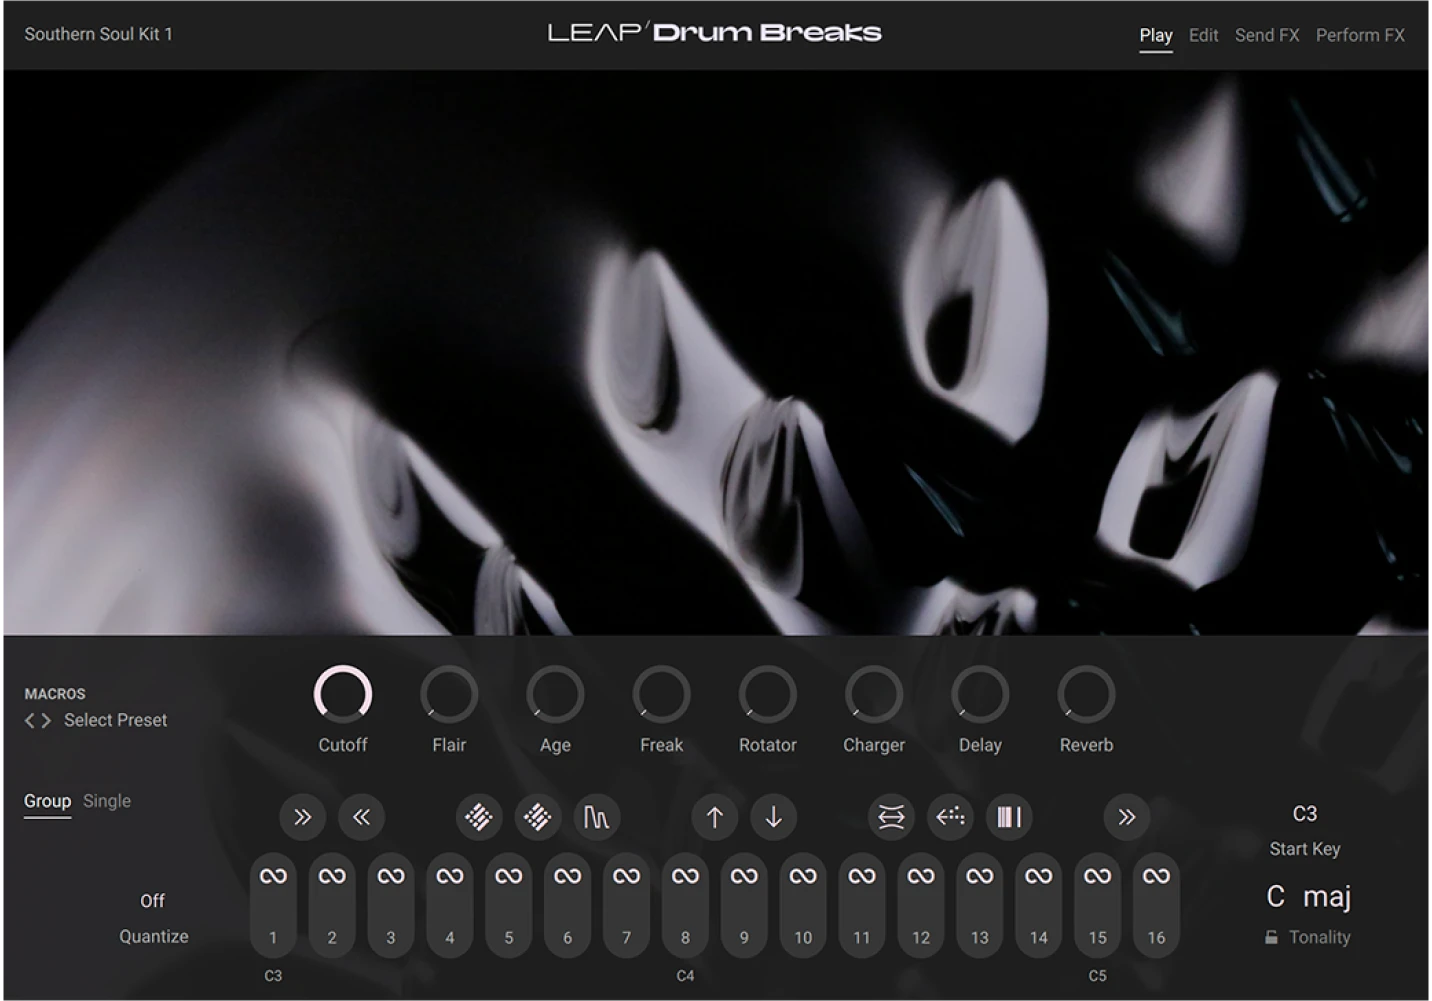Screen dimensions: 1432x1001
Task: Click the reverse playback icon
Action: click(x=949, y=817)
